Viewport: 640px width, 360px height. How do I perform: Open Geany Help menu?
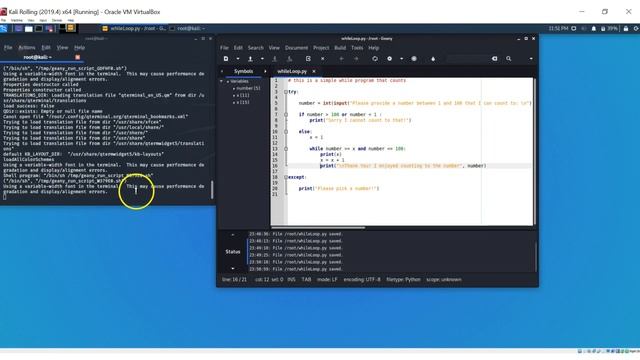coord(373,48)
